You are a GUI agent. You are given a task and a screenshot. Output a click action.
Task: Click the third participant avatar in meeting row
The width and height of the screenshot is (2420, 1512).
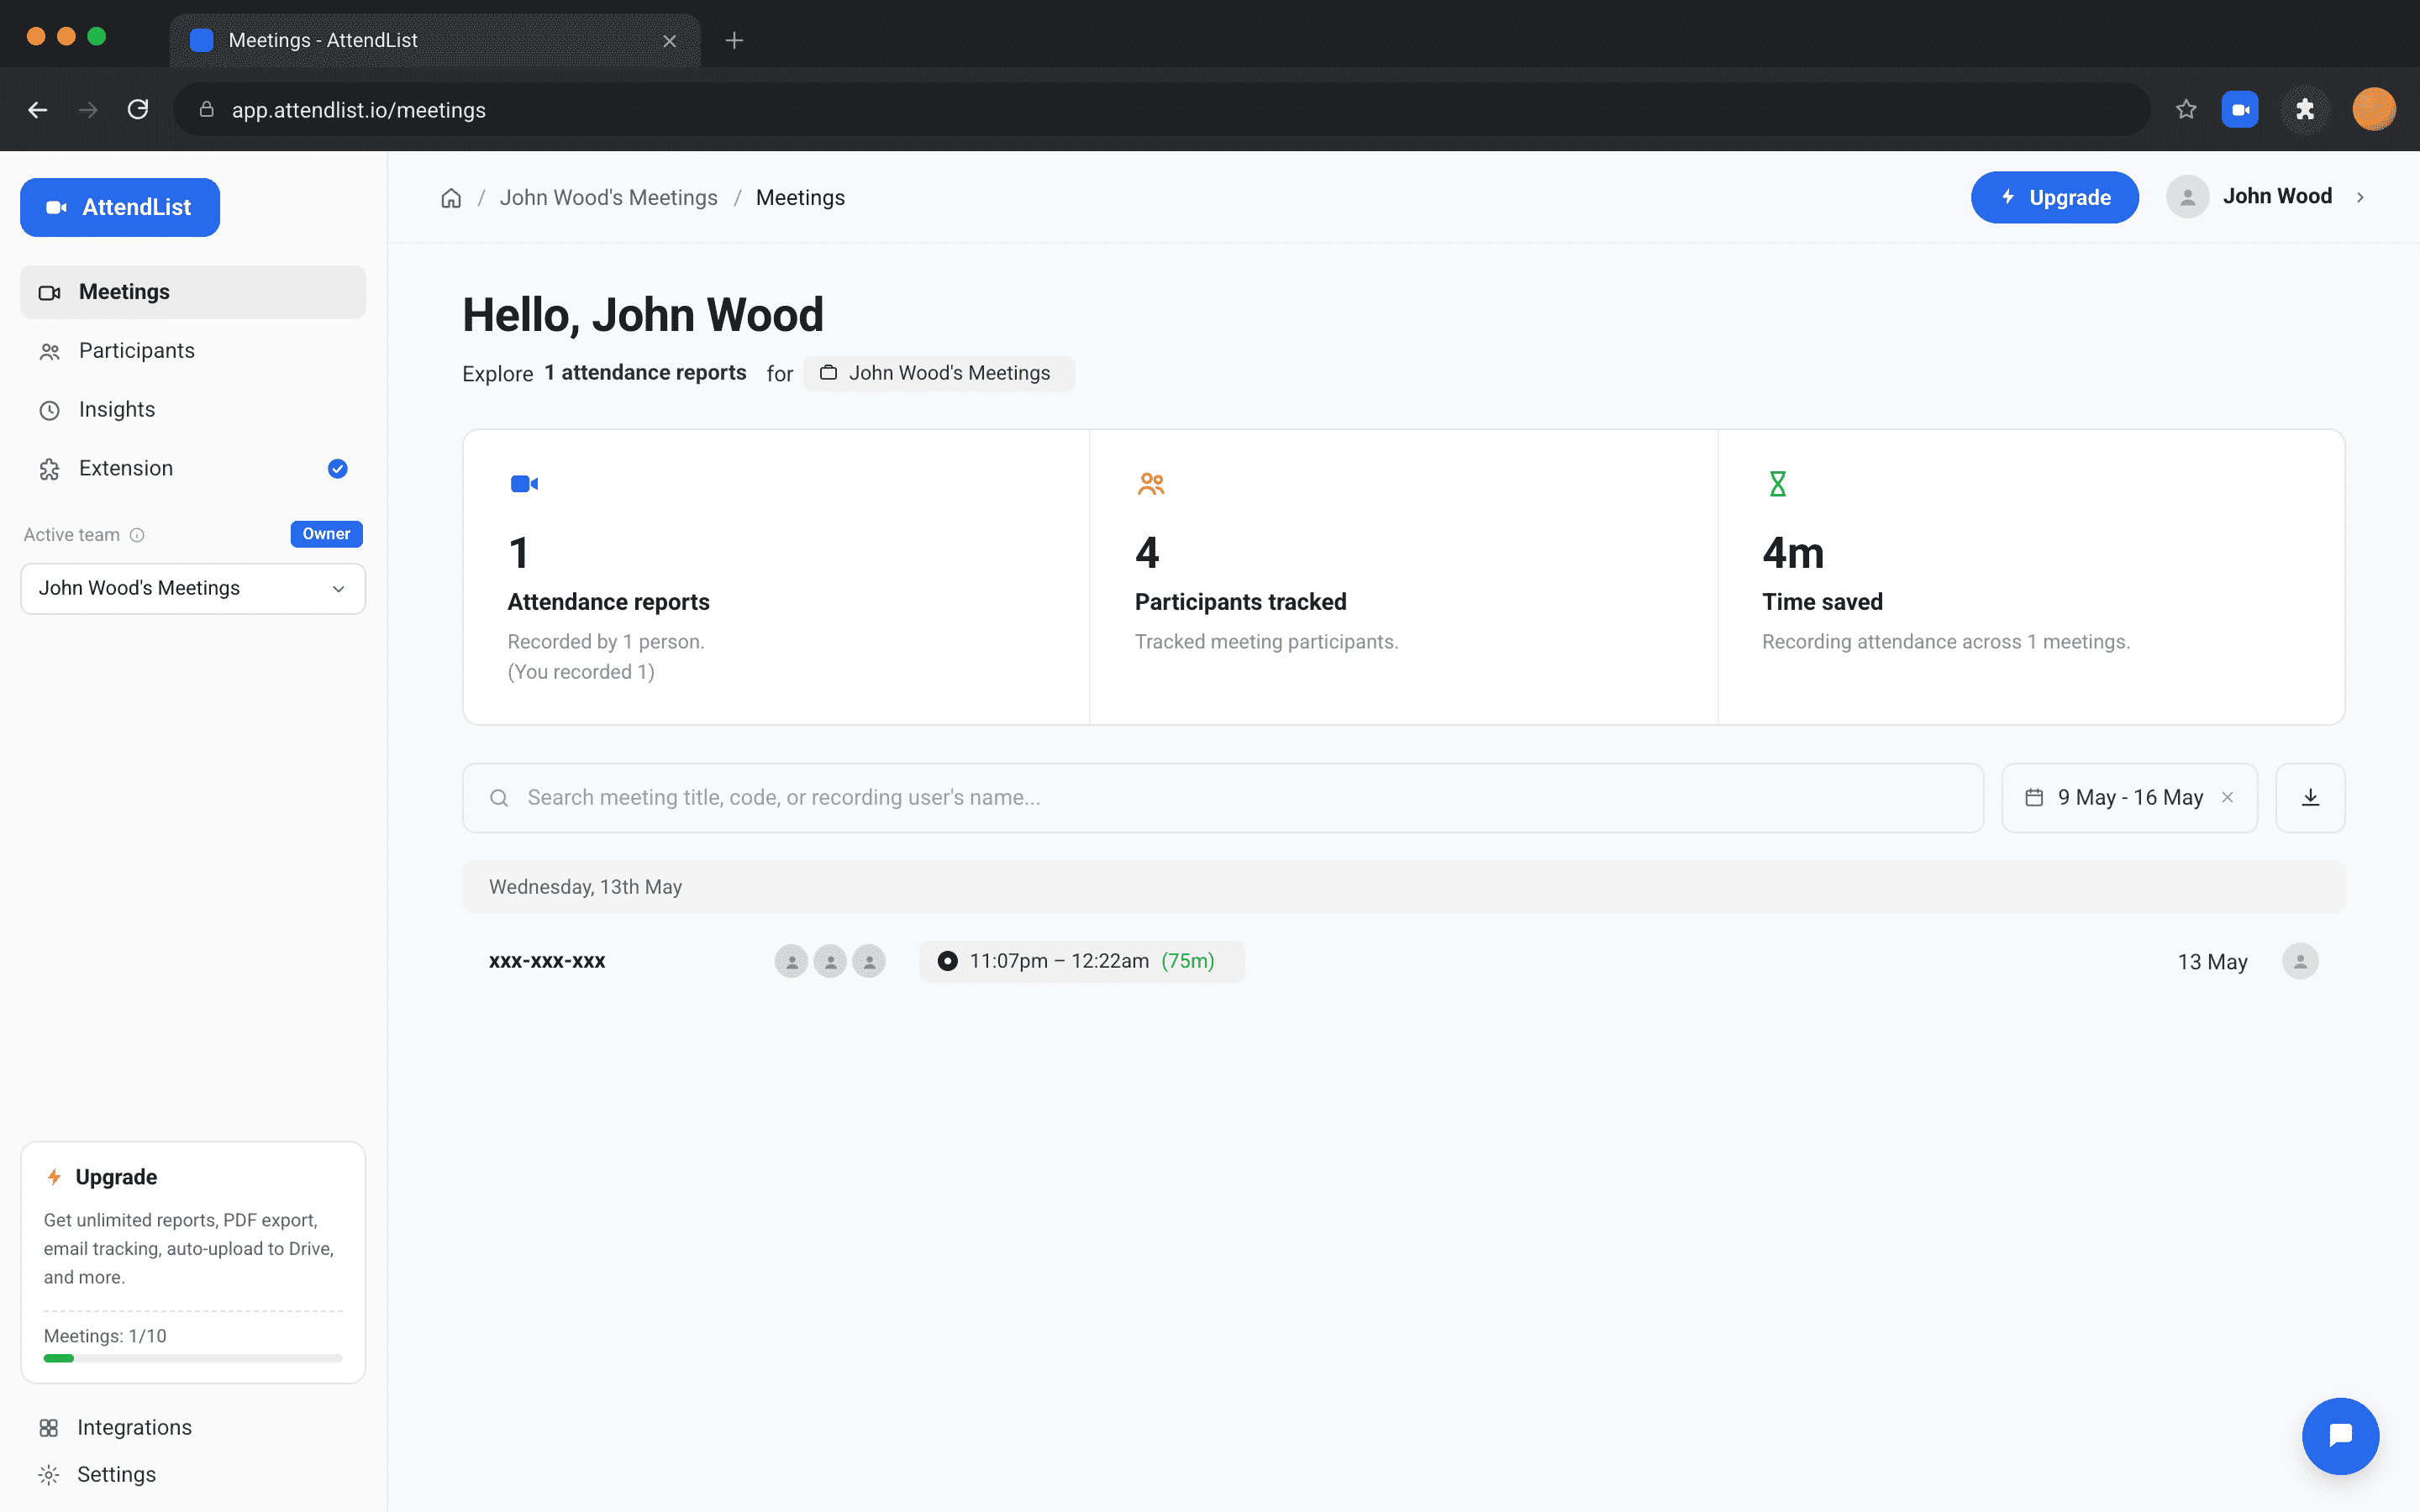[869, 961]
